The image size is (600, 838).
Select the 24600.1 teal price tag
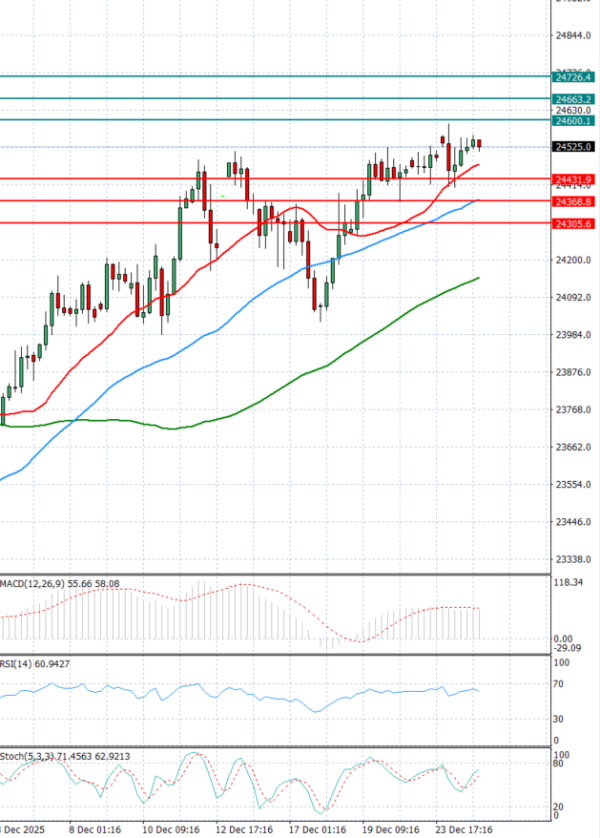[x=574, y=121]
